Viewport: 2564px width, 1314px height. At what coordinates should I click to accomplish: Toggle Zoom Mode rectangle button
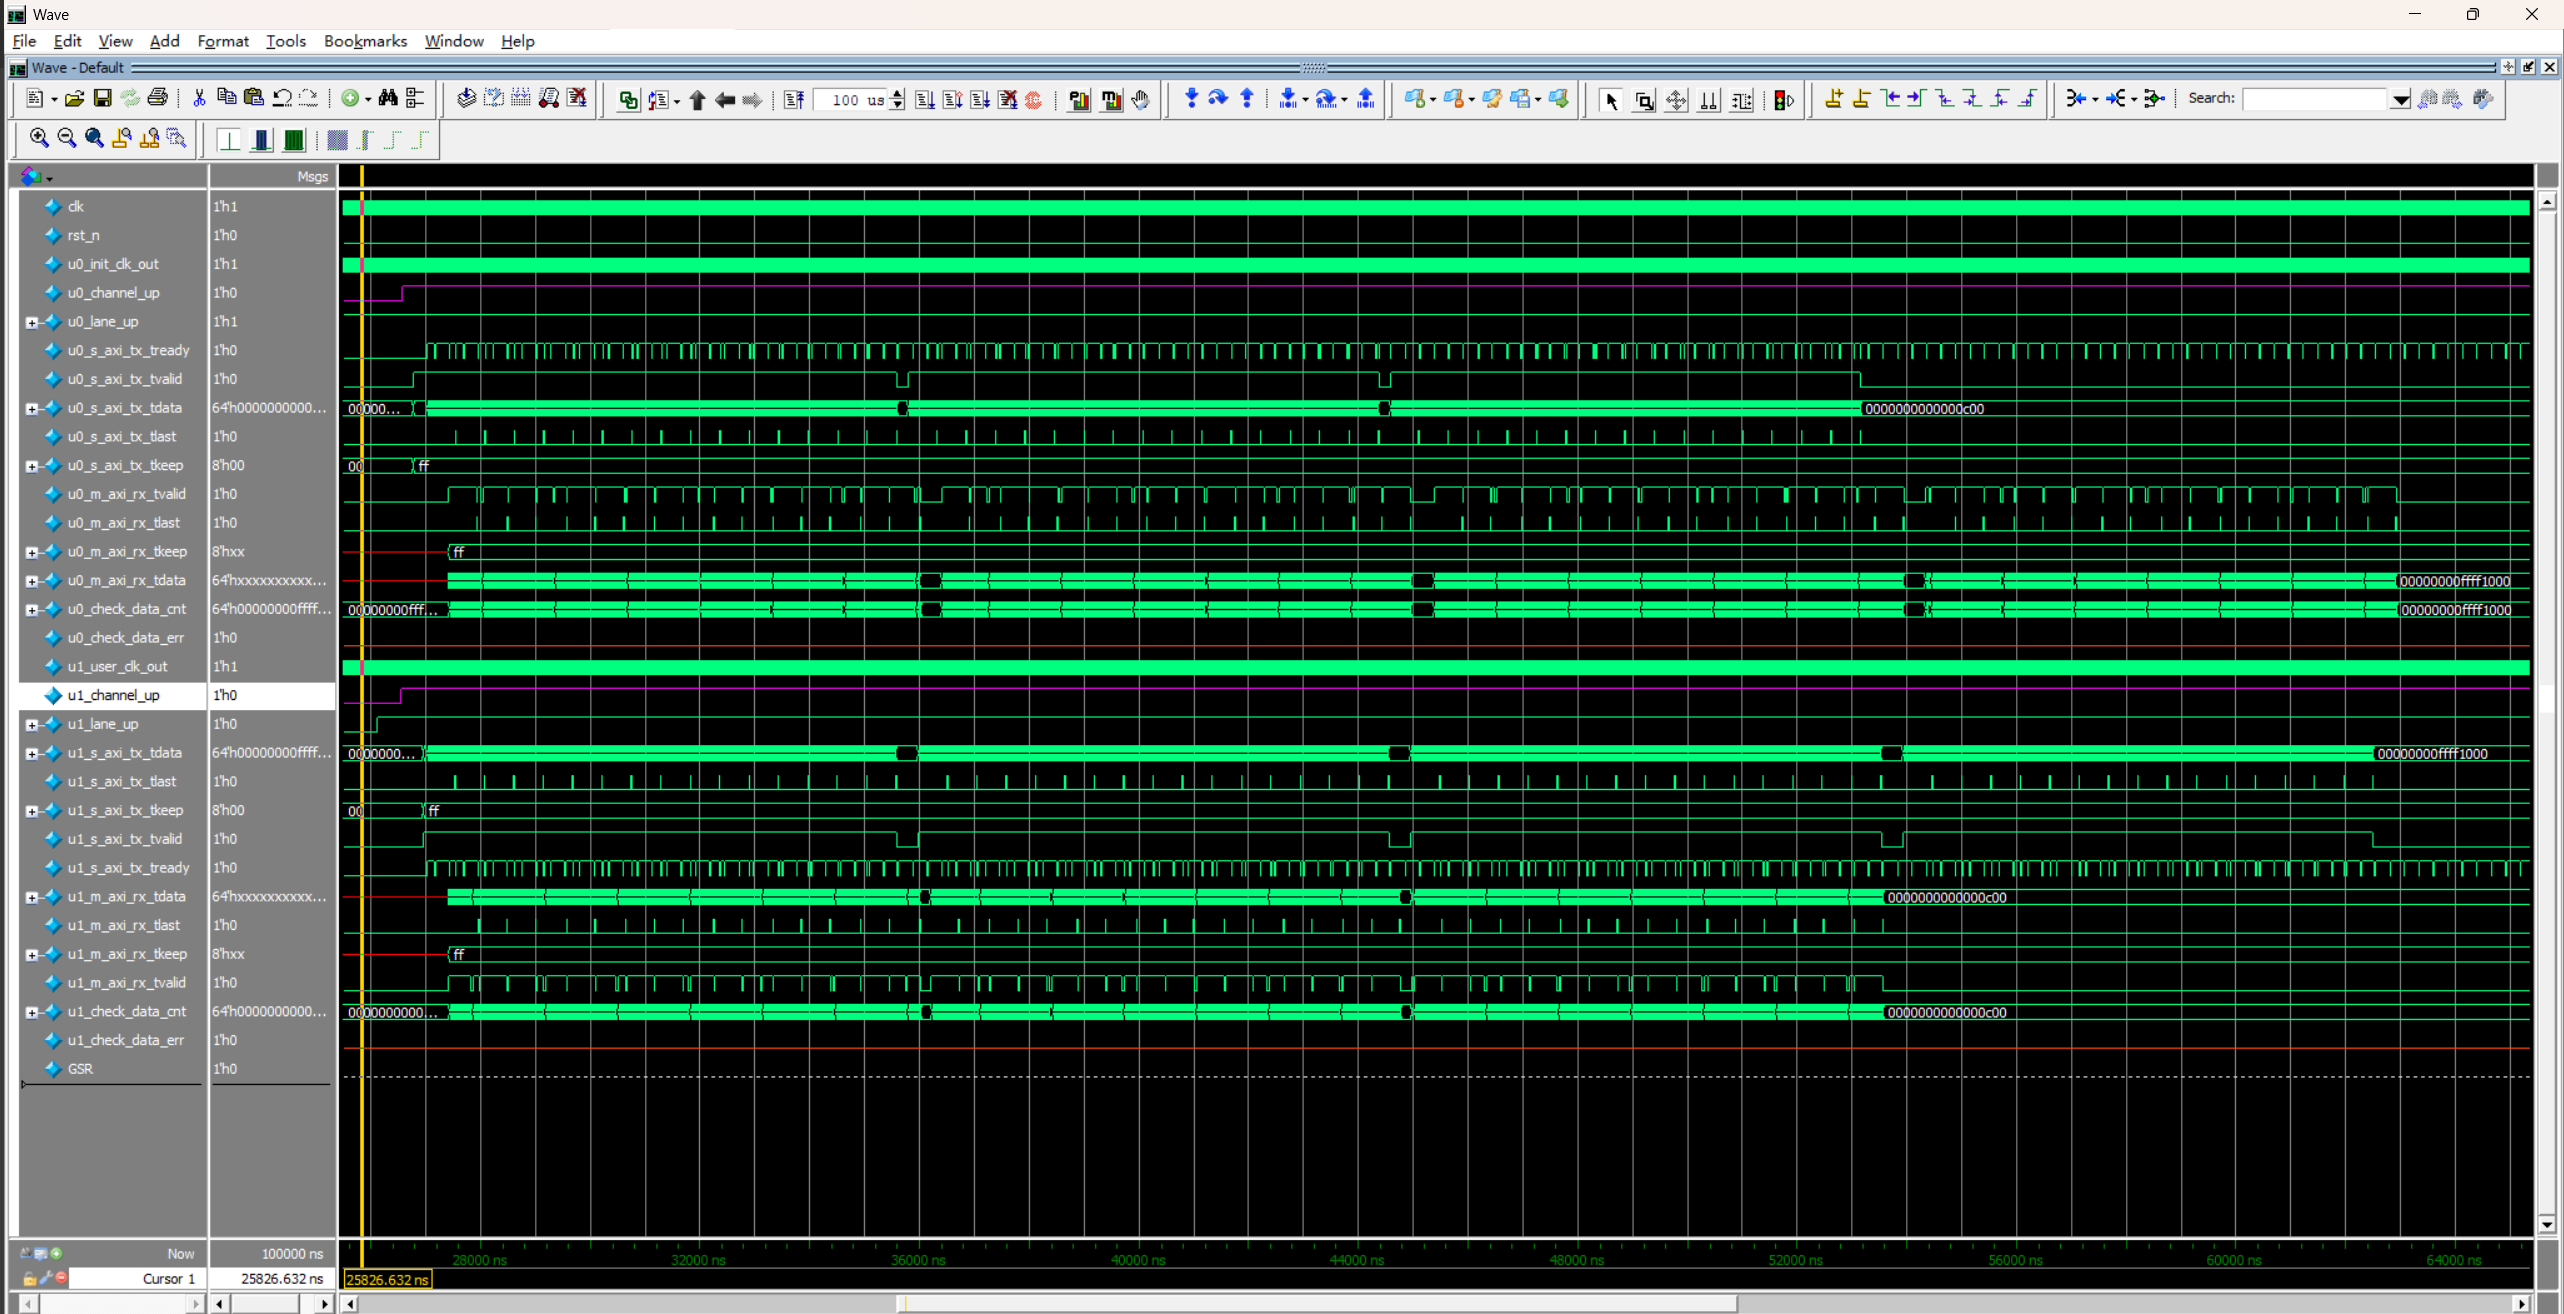[x=1643, y=100]
